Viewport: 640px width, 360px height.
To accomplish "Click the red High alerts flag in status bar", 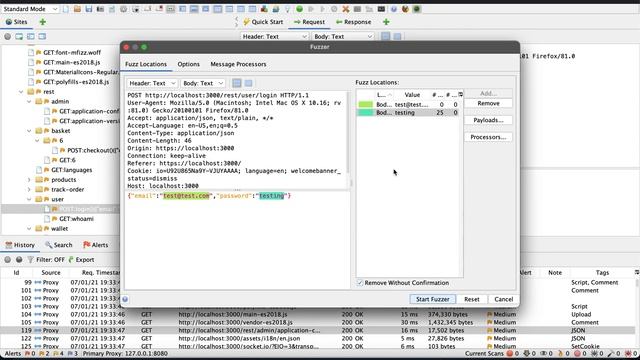I will click(28, 353).
